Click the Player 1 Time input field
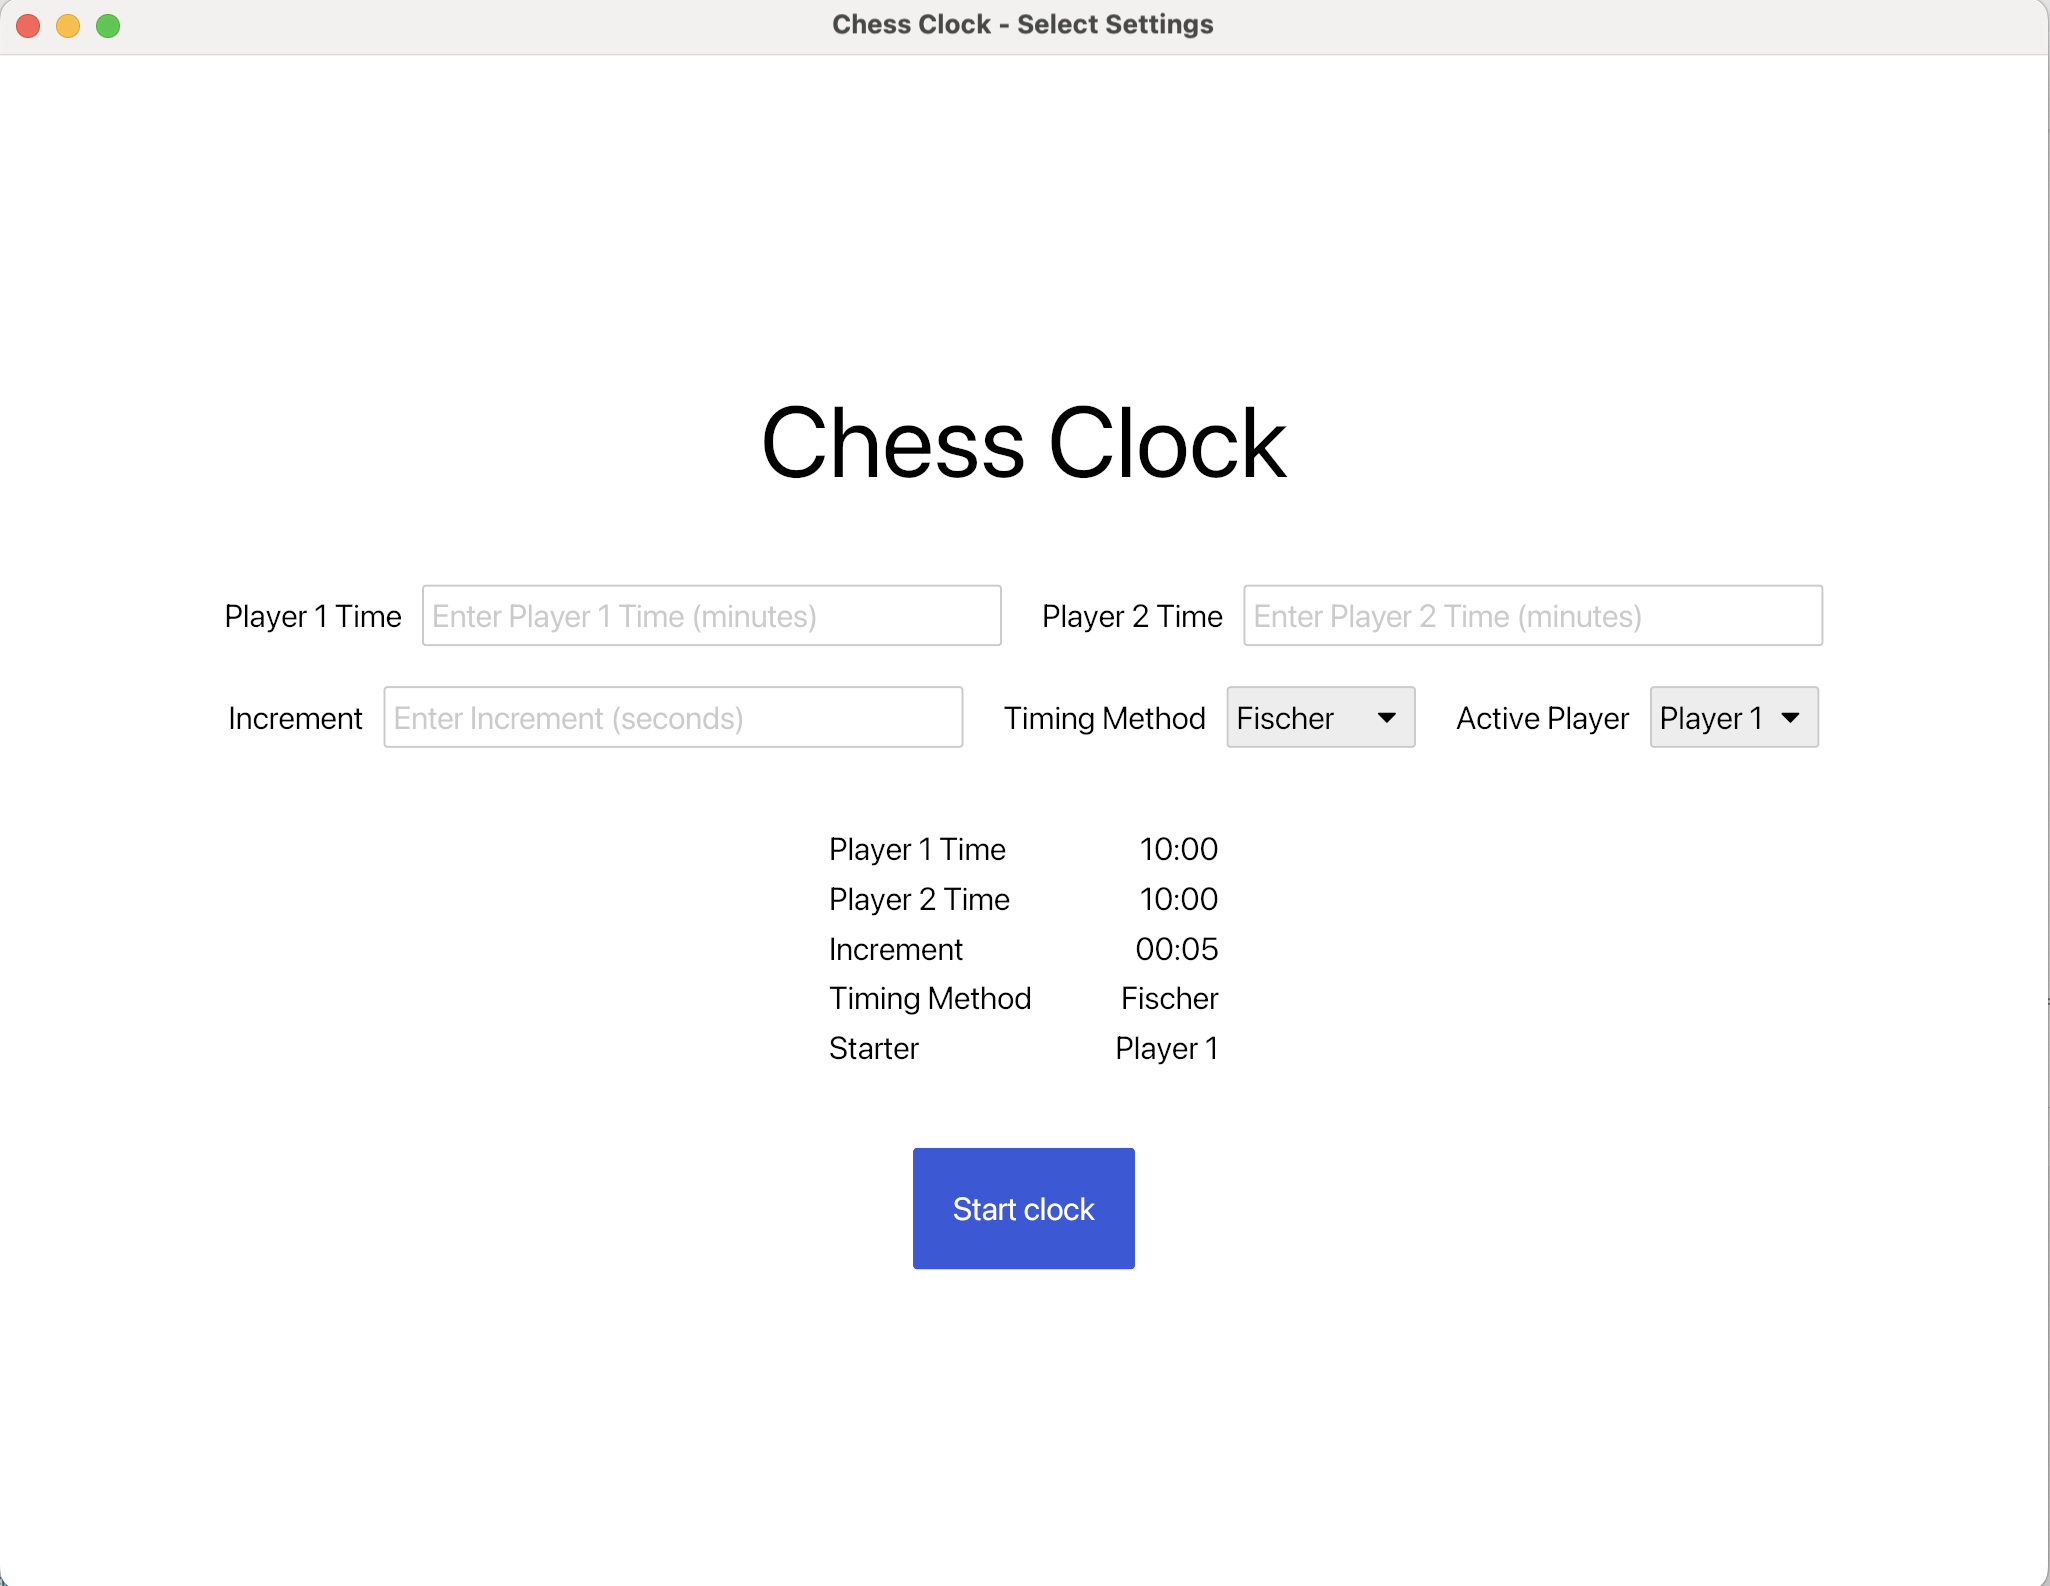The height and width of the screenshot is (1586, 2050). tap(711, 616)
